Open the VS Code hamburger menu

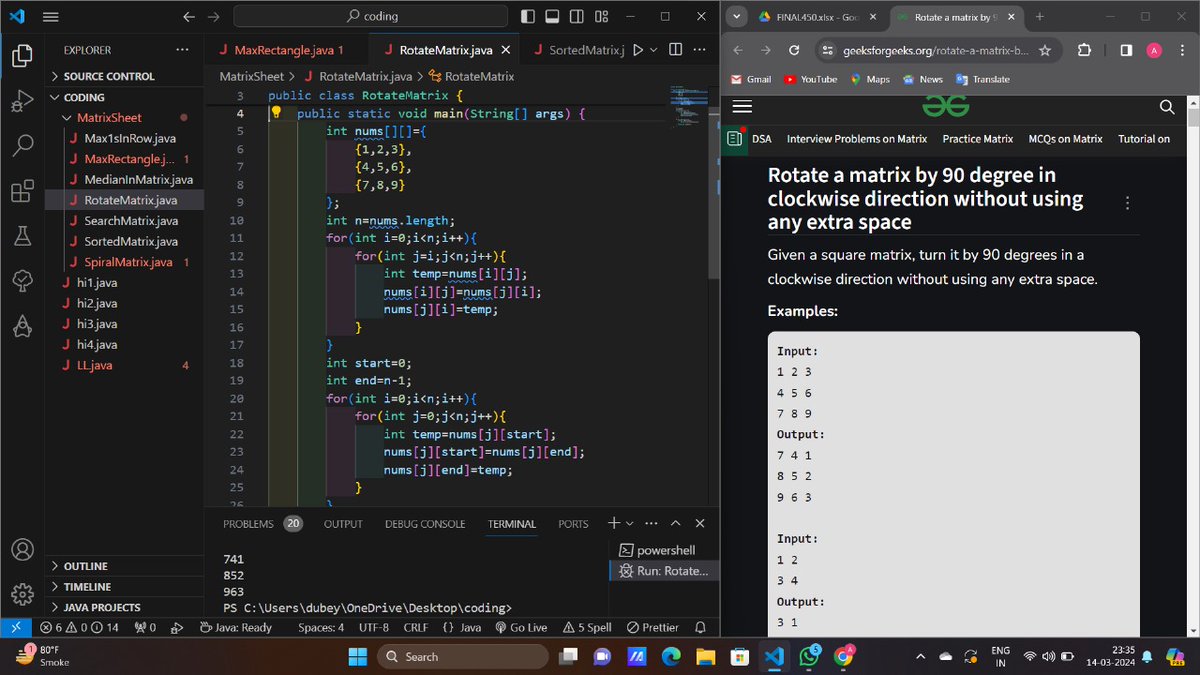51,17
